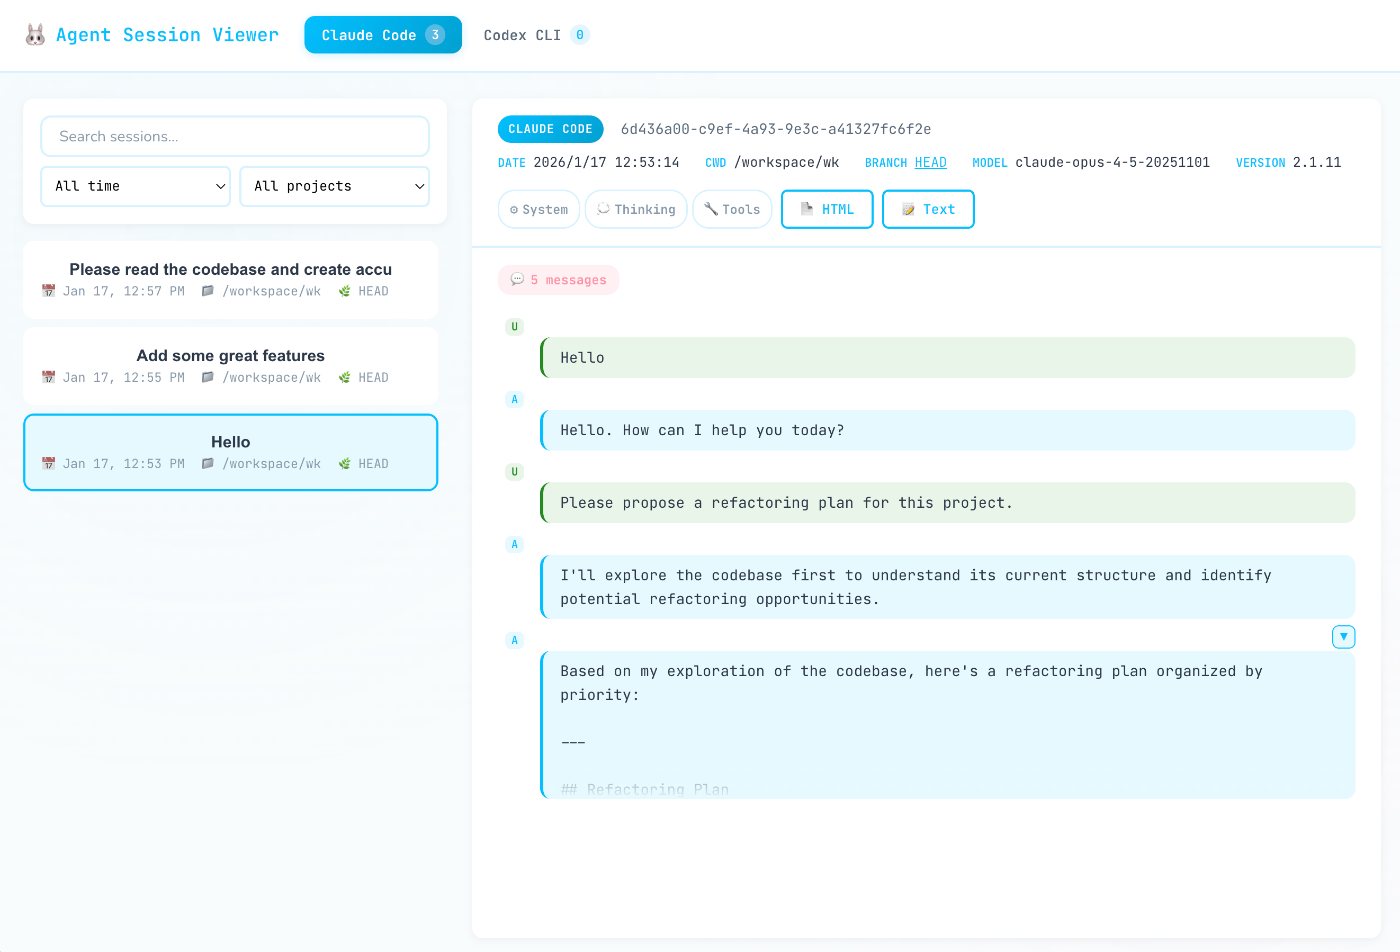
Task: Toggle System messages filter
Action: pyautogui.click(x=539, y=209)
